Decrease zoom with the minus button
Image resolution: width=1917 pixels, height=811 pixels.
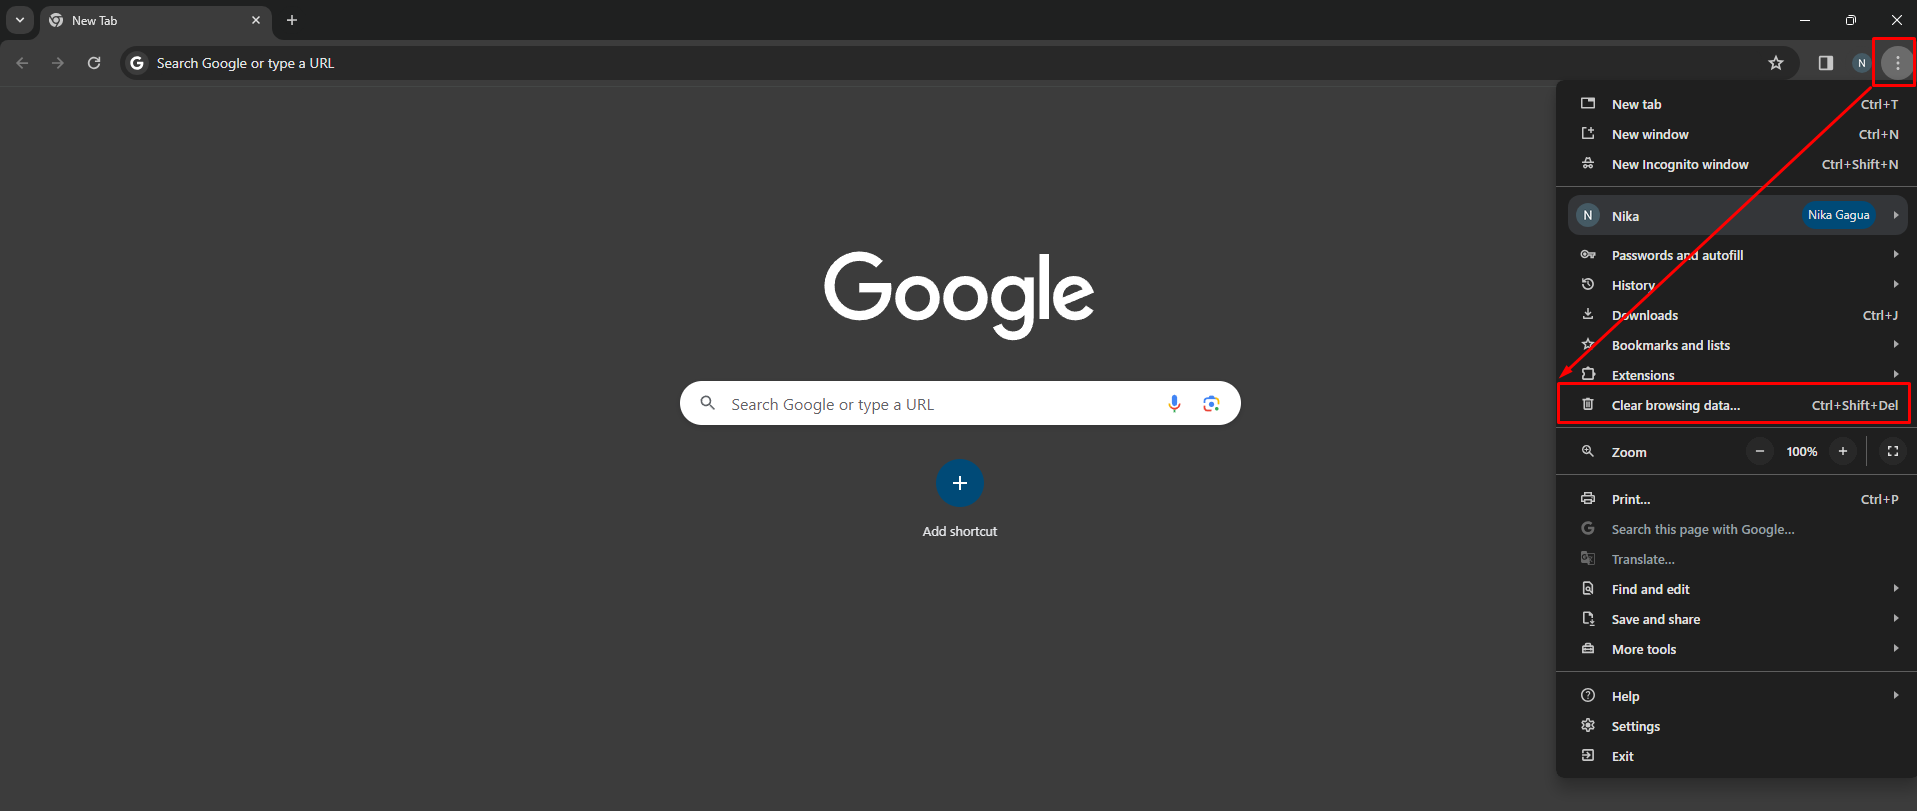[x=1760, y=451]
